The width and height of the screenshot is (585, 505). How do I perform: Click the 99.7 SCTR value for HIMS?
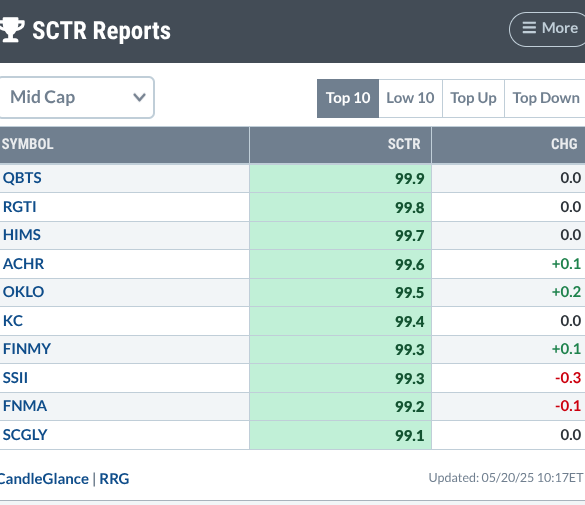coord(410,236)
